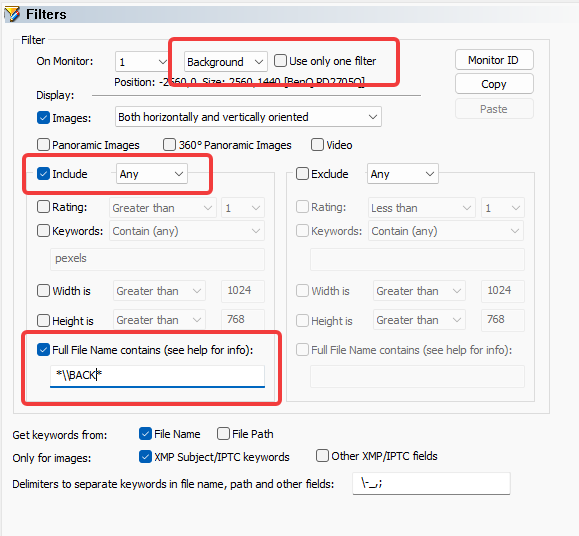The height and width of the screenshot is (536, 579).
Task: Enable File Path keyword source checkbox
Action: 223,433
